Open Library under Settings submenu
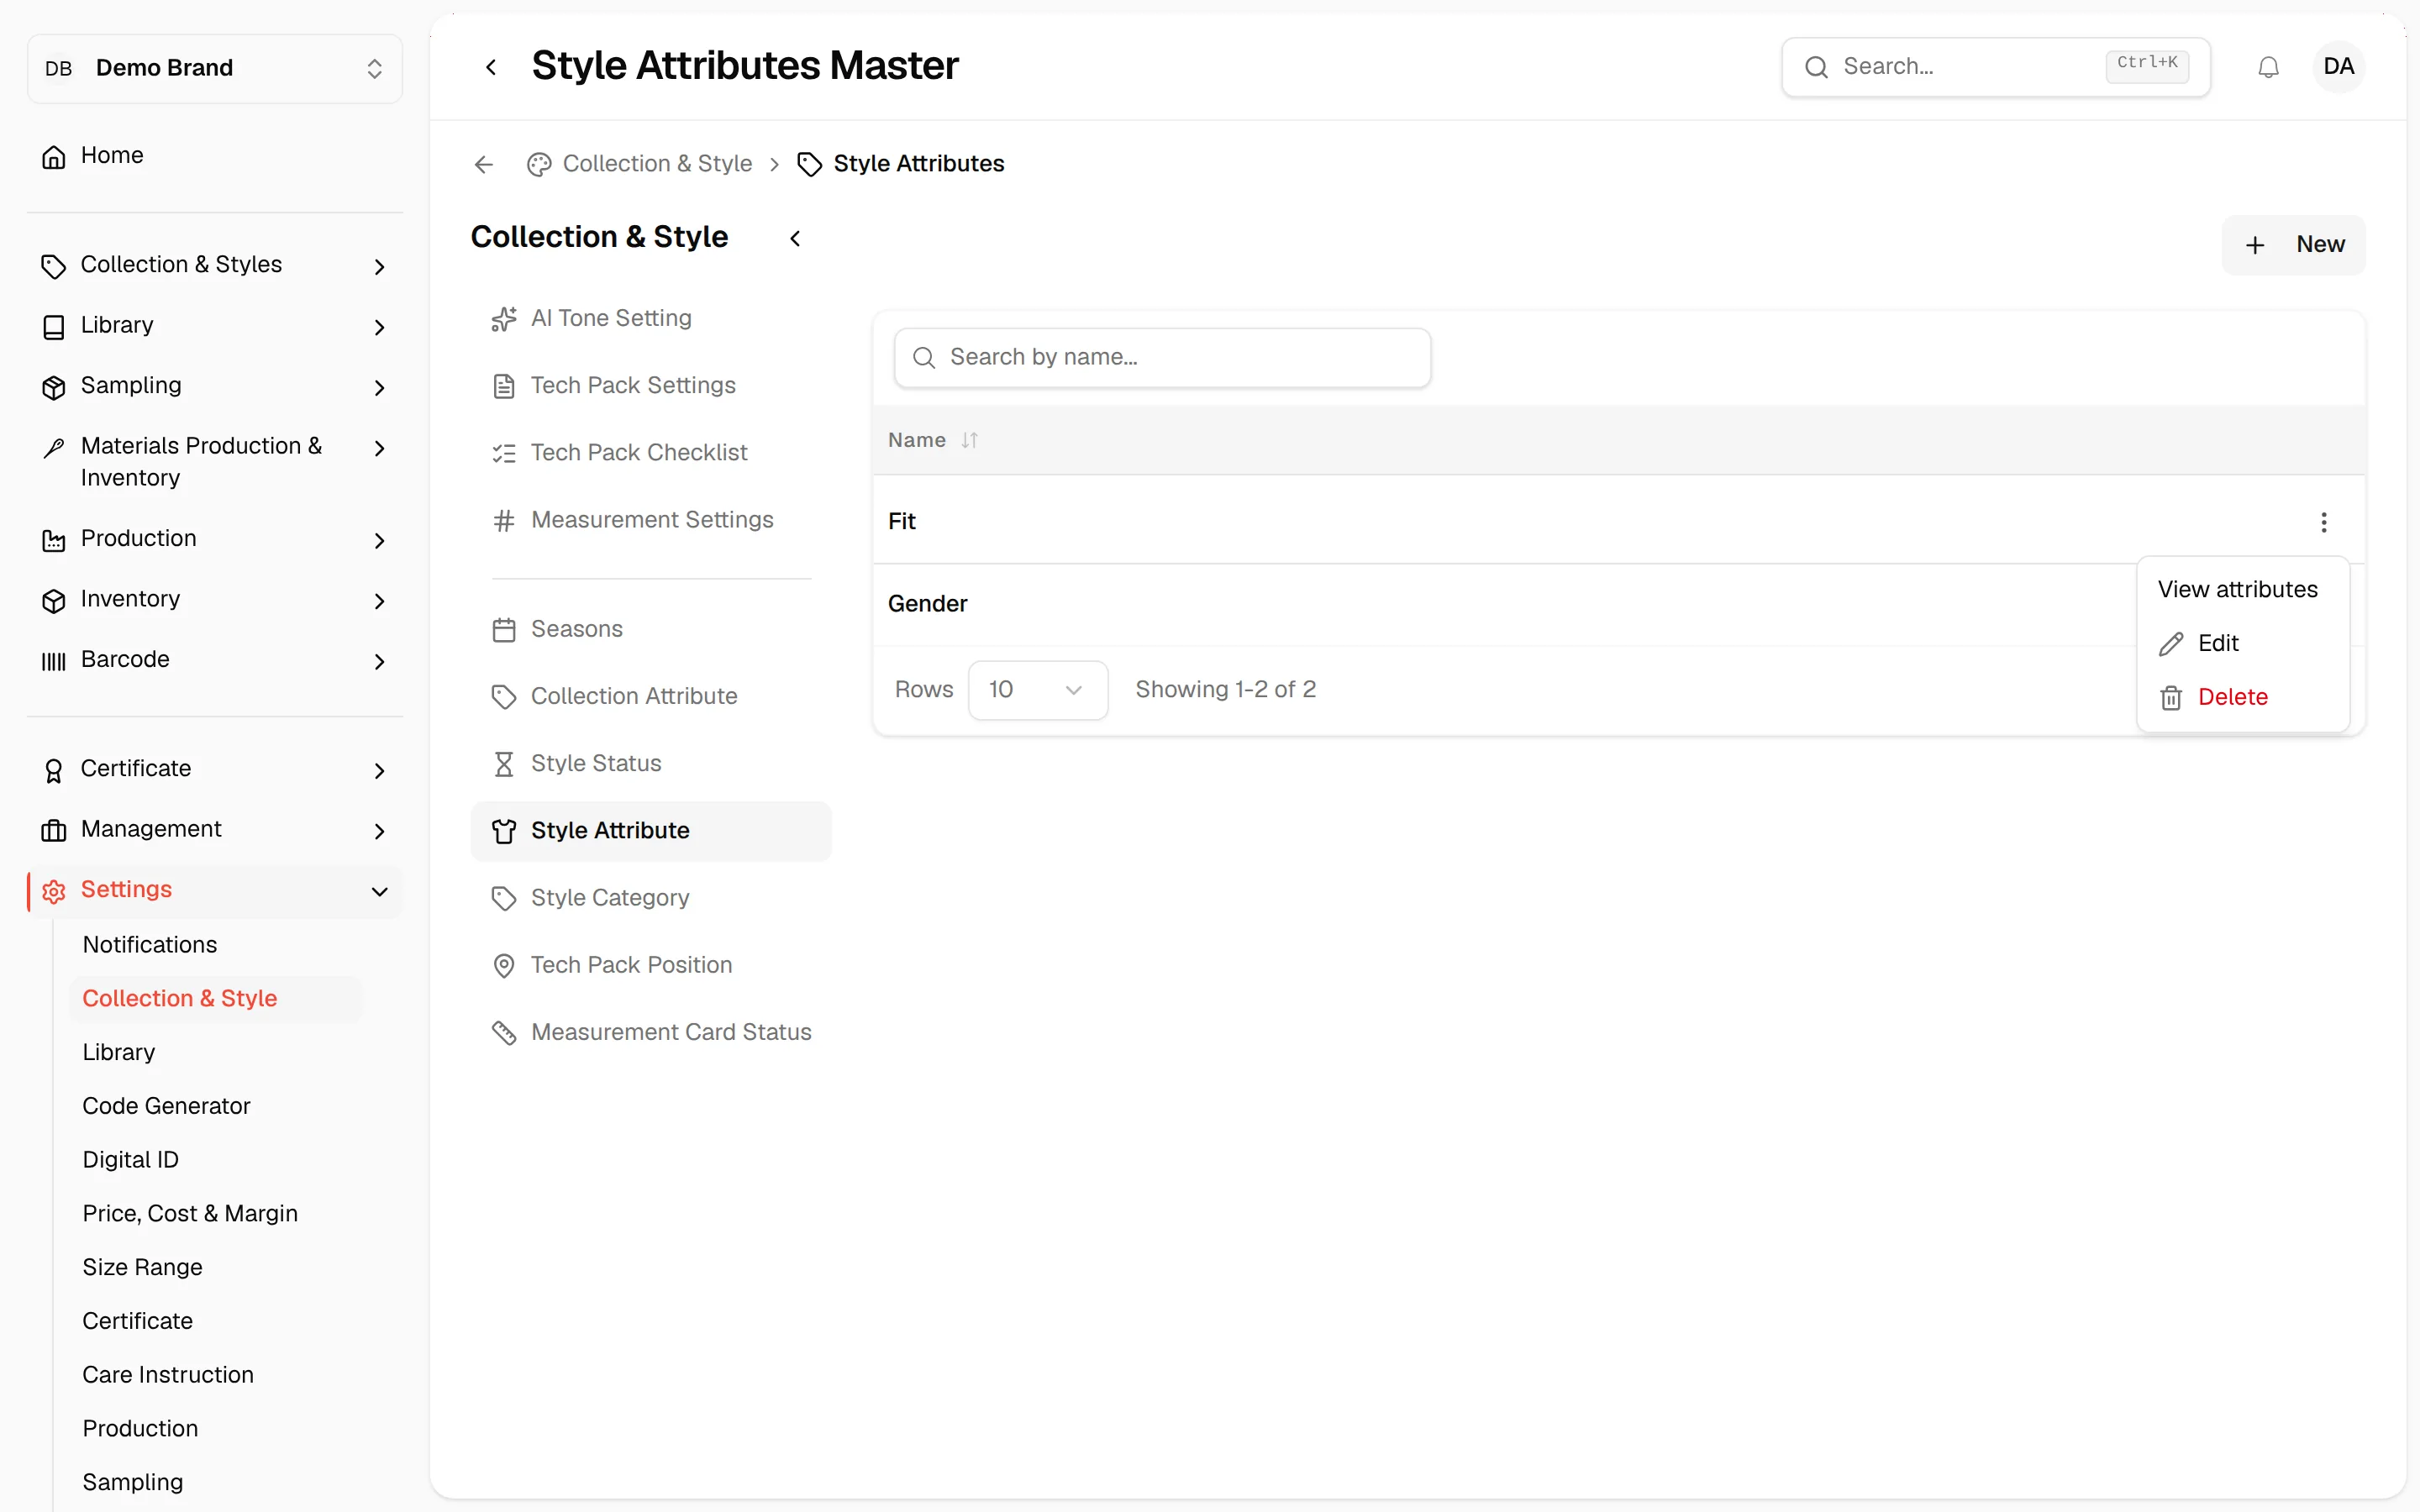 [119, 1053]
